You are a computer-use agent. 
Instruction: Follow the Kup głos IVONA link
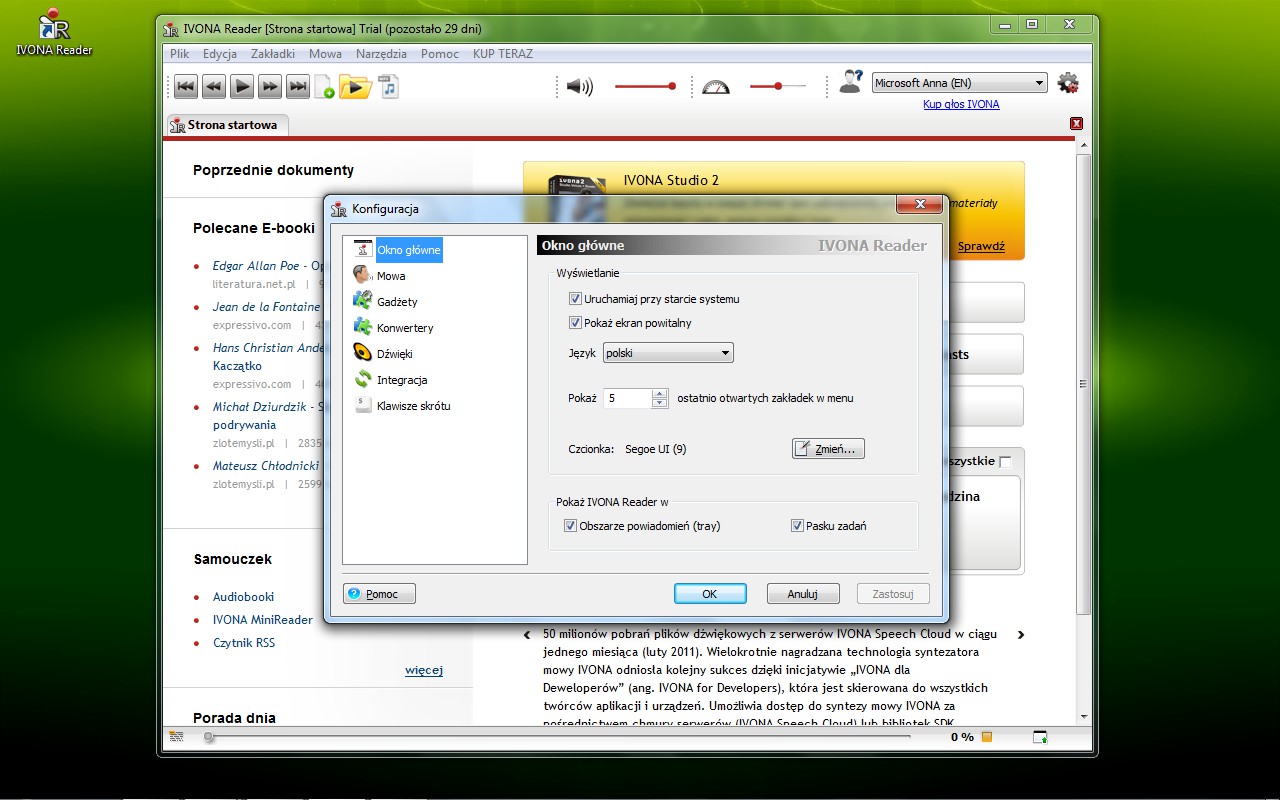pos(960,104)
